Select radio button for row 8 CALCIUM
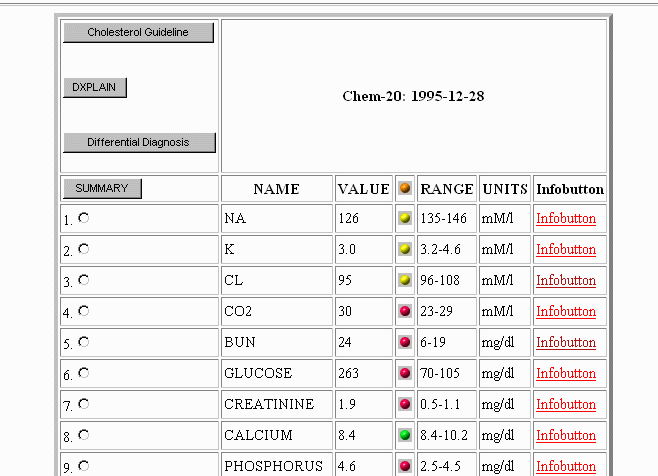Screen dimensions: 658x476 83,435
